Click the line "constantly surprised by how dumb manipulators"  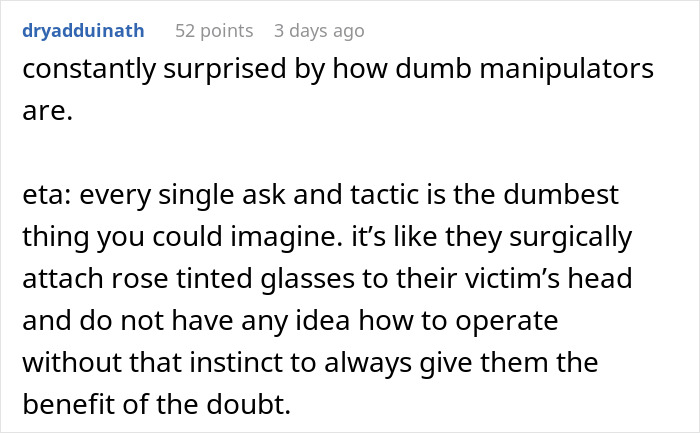(337, 70)
